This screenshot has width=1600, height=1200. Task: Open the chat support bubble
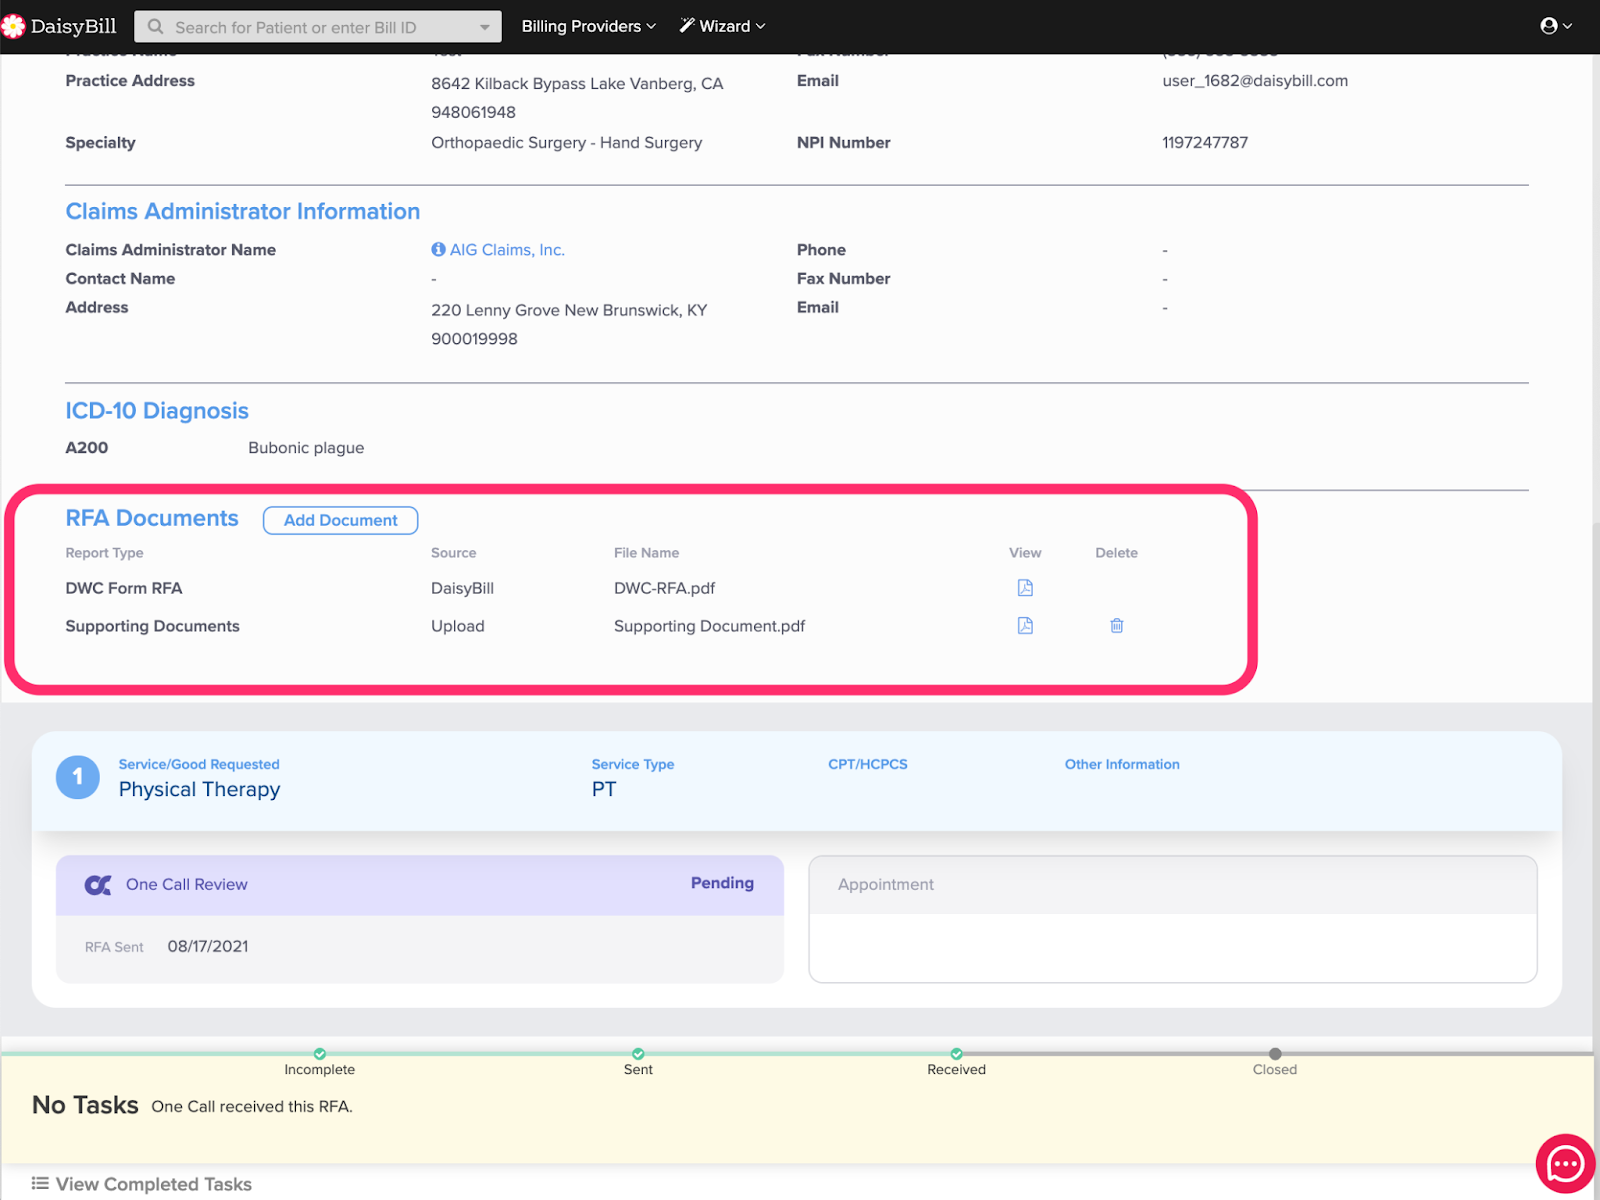[x=1564, y=1164]
